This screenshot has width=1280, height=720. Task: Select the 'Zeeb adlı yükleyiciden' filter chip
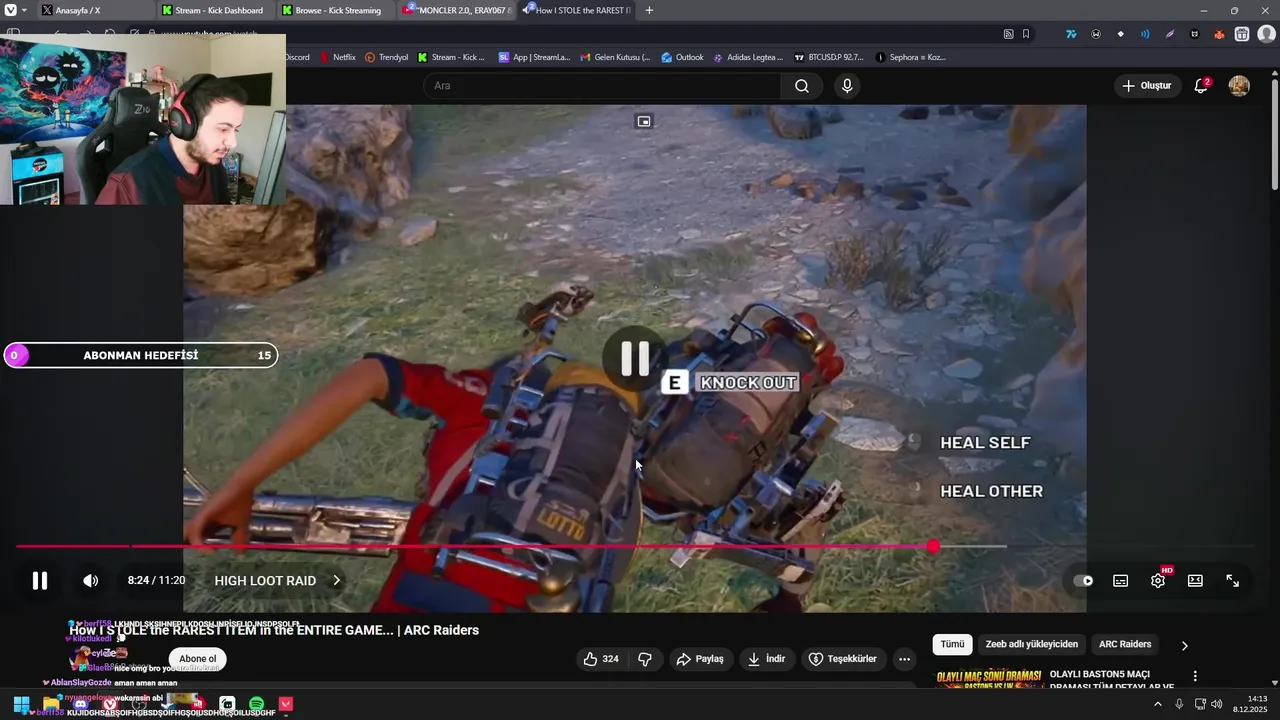point(1032,645)
